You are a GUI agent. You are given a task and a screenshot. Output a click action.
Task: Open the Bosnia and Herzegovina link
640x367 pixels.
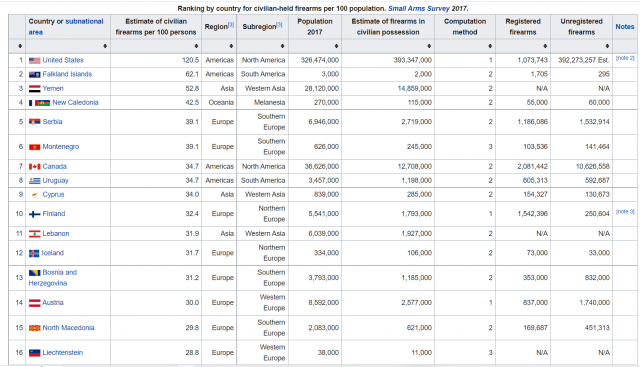[53, 278]
